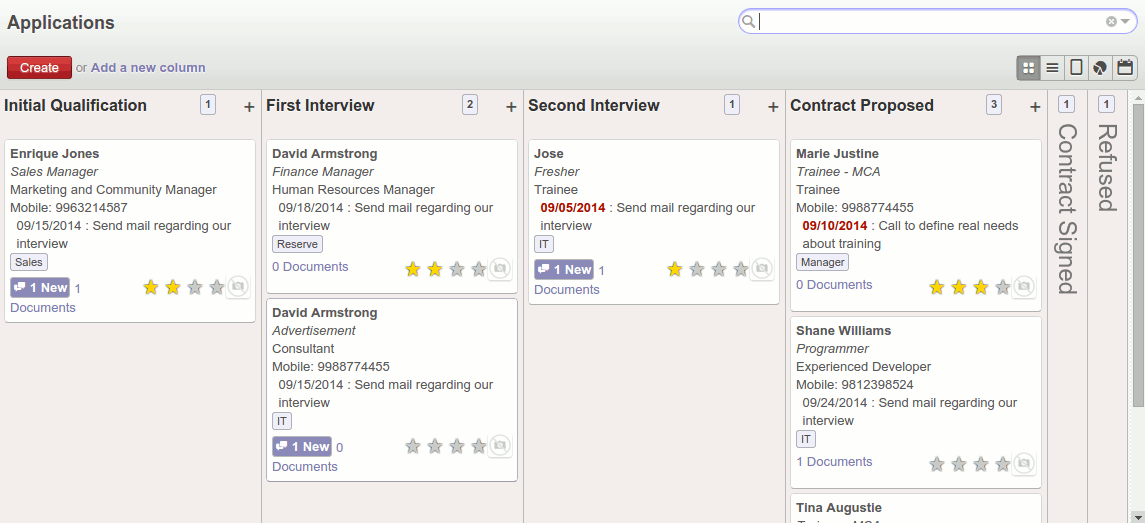Image resolution: width=1145 pixels, height=523 pixels.
Task: Add a card in the Initial Qualification column
Action: 249,107
